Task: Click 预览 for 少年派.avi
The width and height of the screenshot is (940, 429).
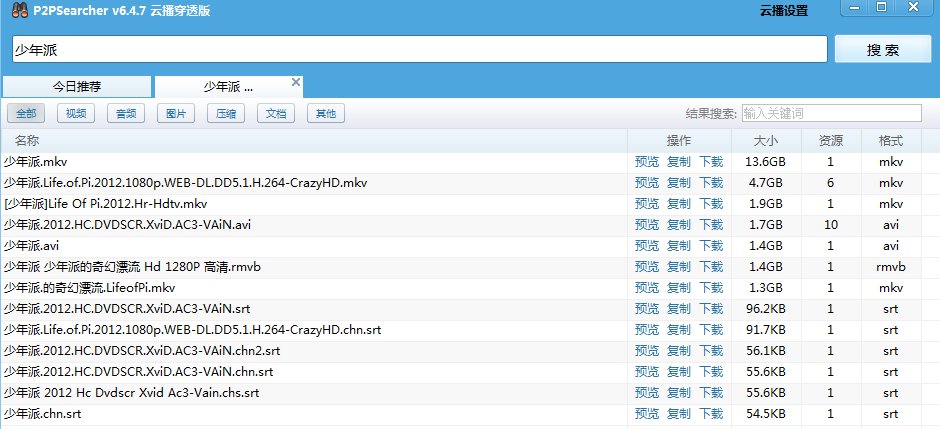Action: click(647, 246)
